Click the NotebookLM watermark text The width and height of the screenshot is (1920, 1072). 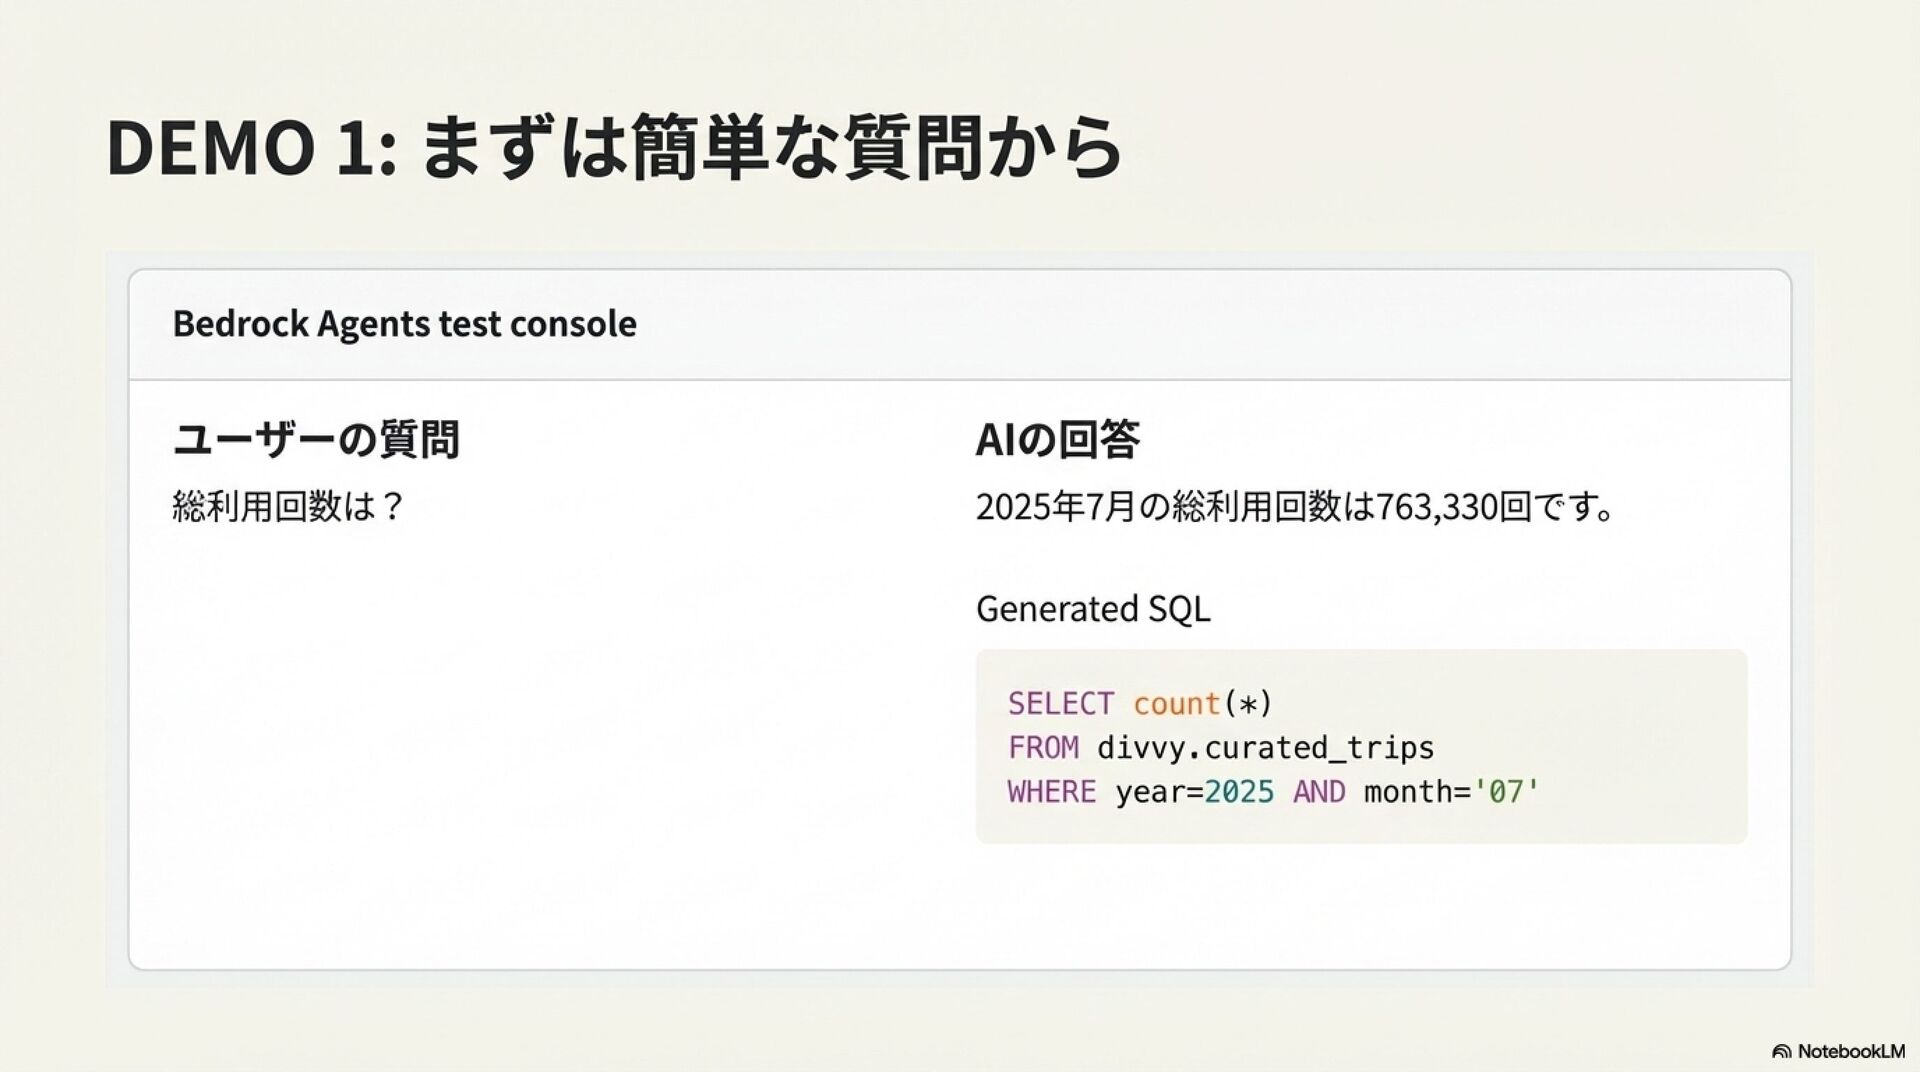1851,1051
